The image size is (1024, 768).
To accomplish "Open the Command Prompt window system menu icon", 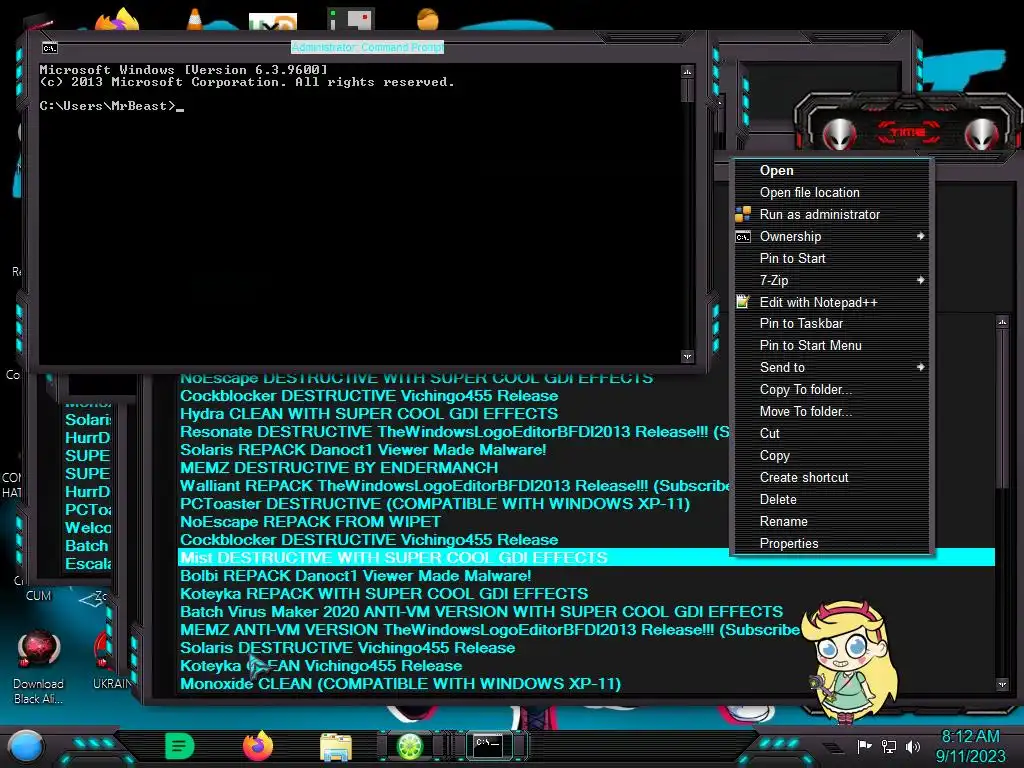I will coord(50,48).
